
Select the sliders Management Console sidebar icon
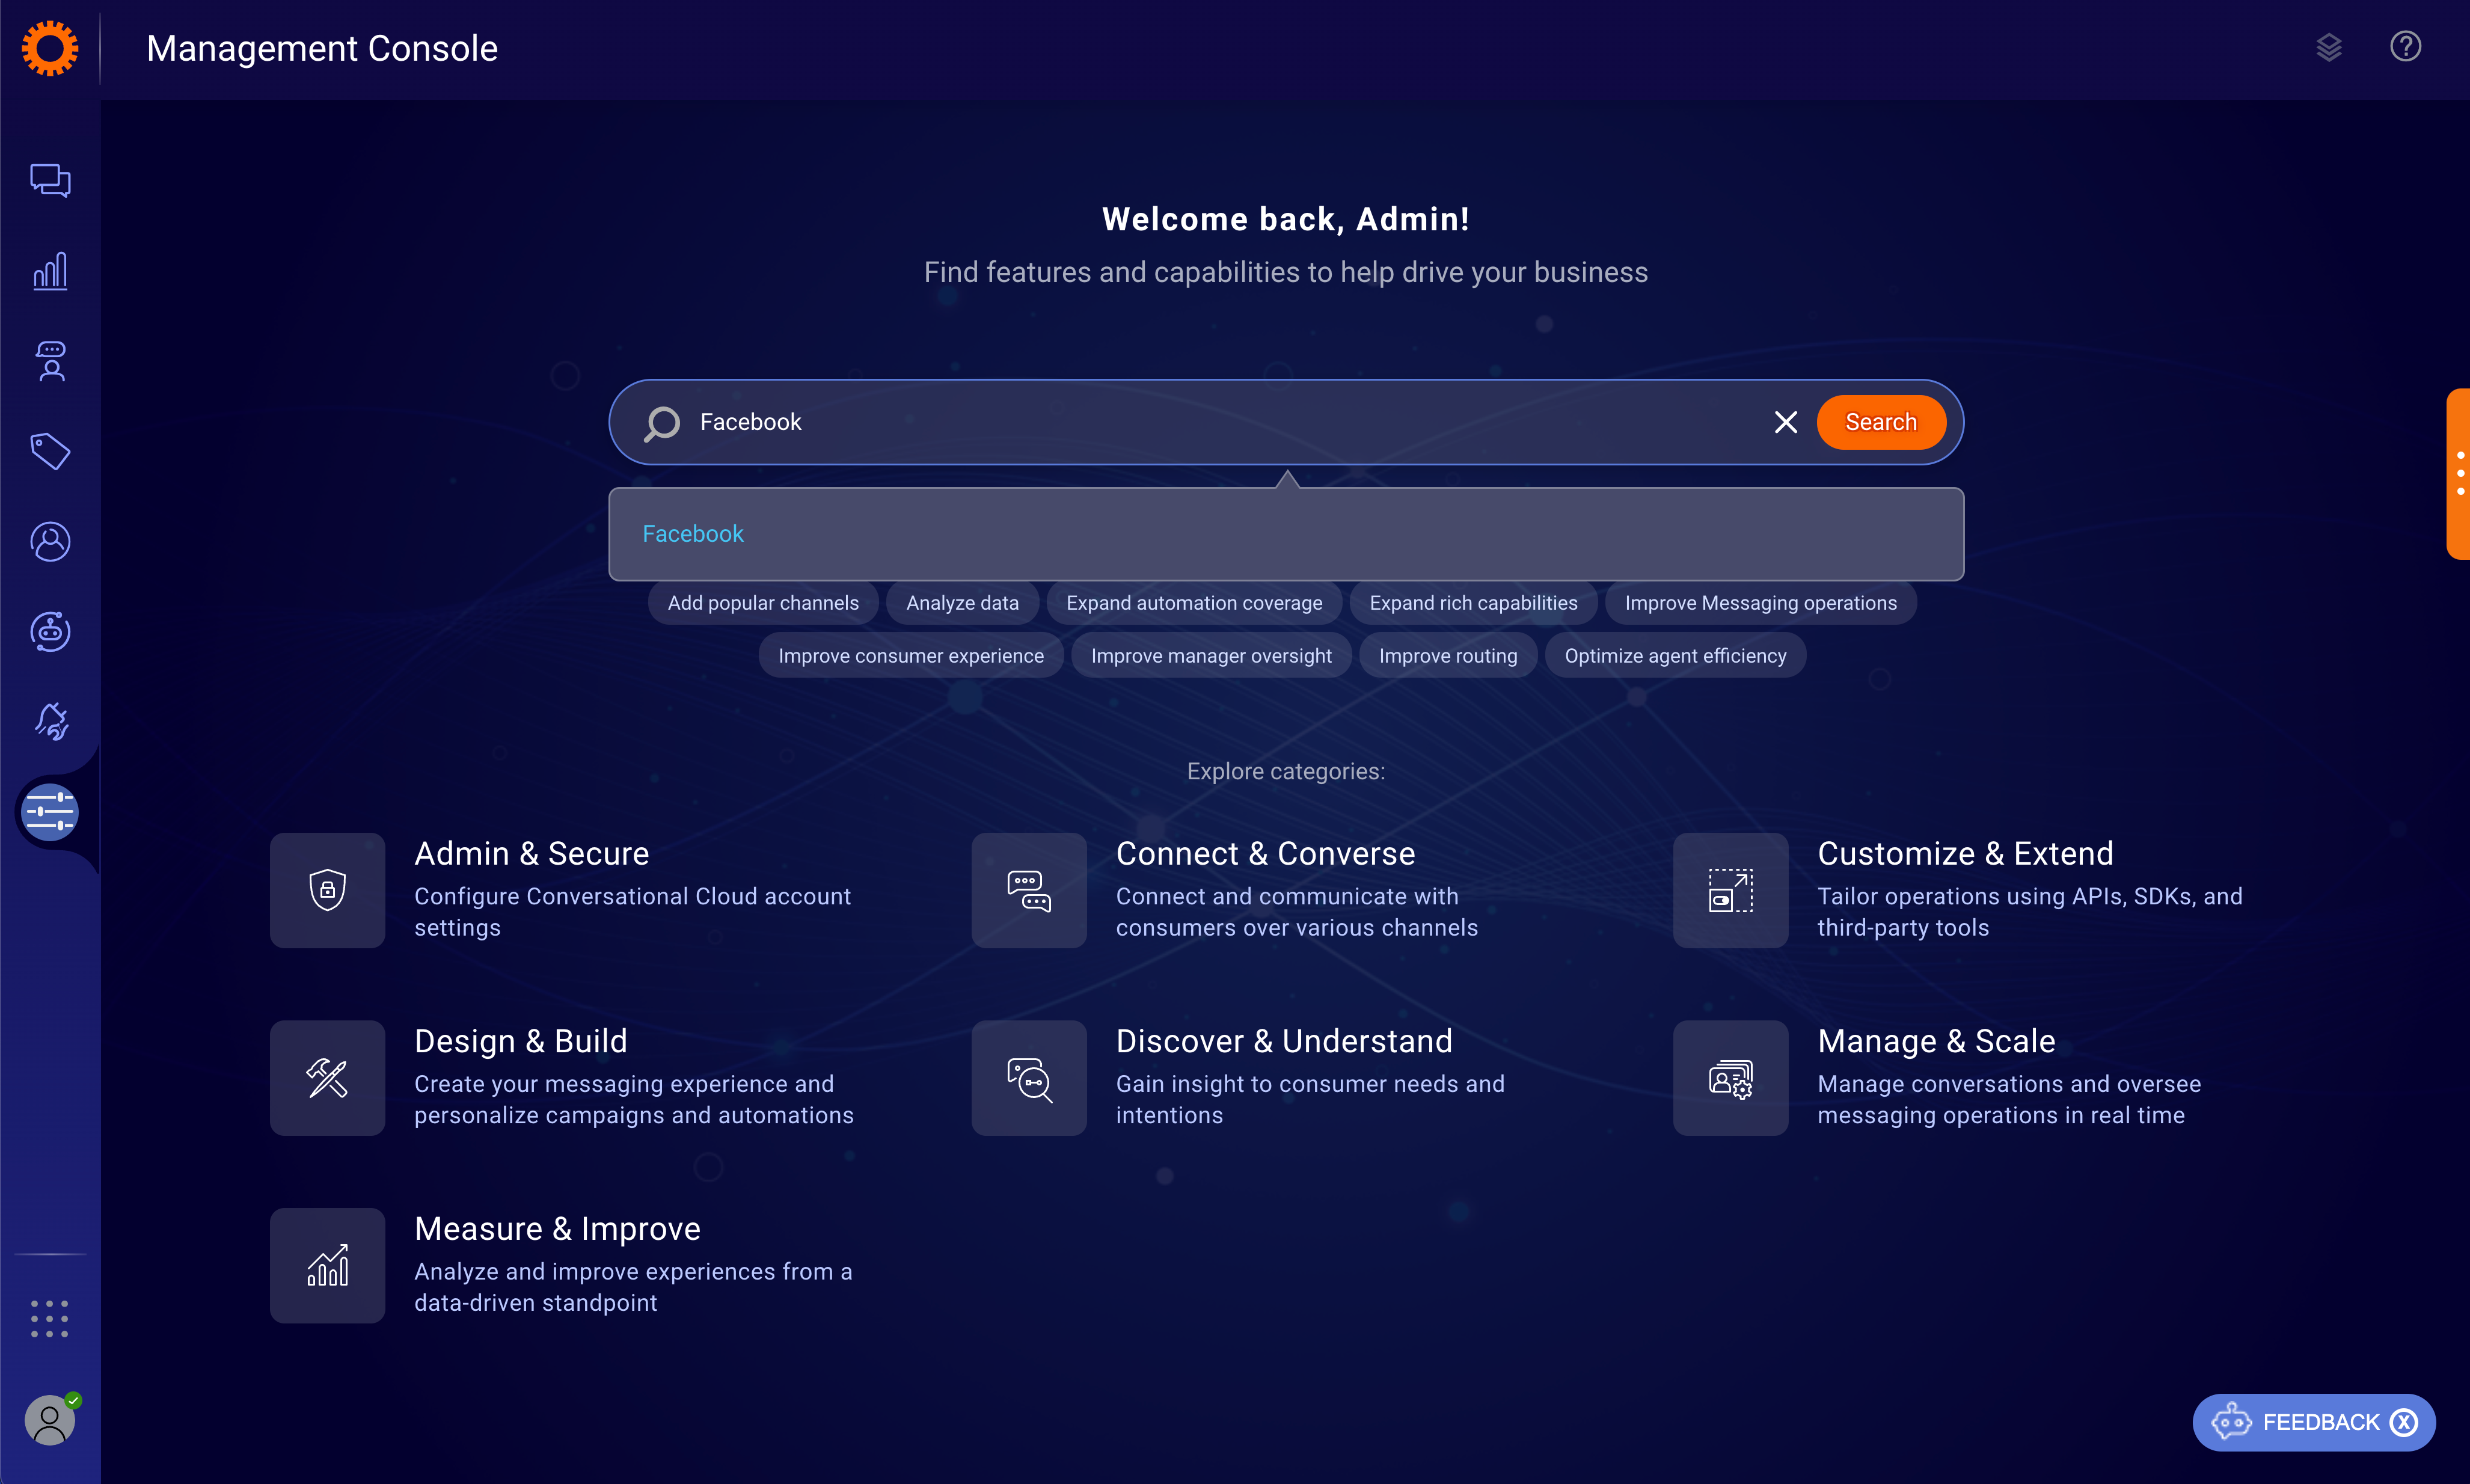(50, 812)
